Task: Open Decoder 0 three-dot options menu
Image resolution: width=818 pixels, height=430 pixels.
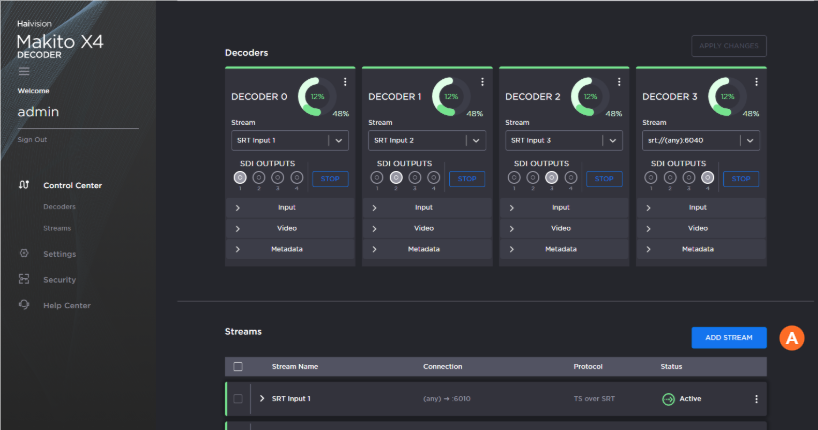Action: click(345, 82)
